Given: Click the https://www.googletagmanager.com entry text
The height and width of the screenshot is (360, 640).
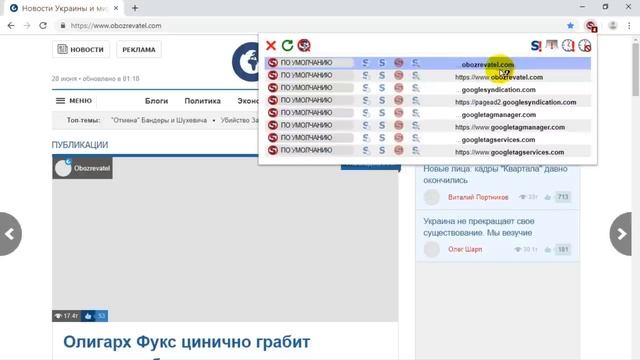Looking at the screenshot, I should click(510, 127).
